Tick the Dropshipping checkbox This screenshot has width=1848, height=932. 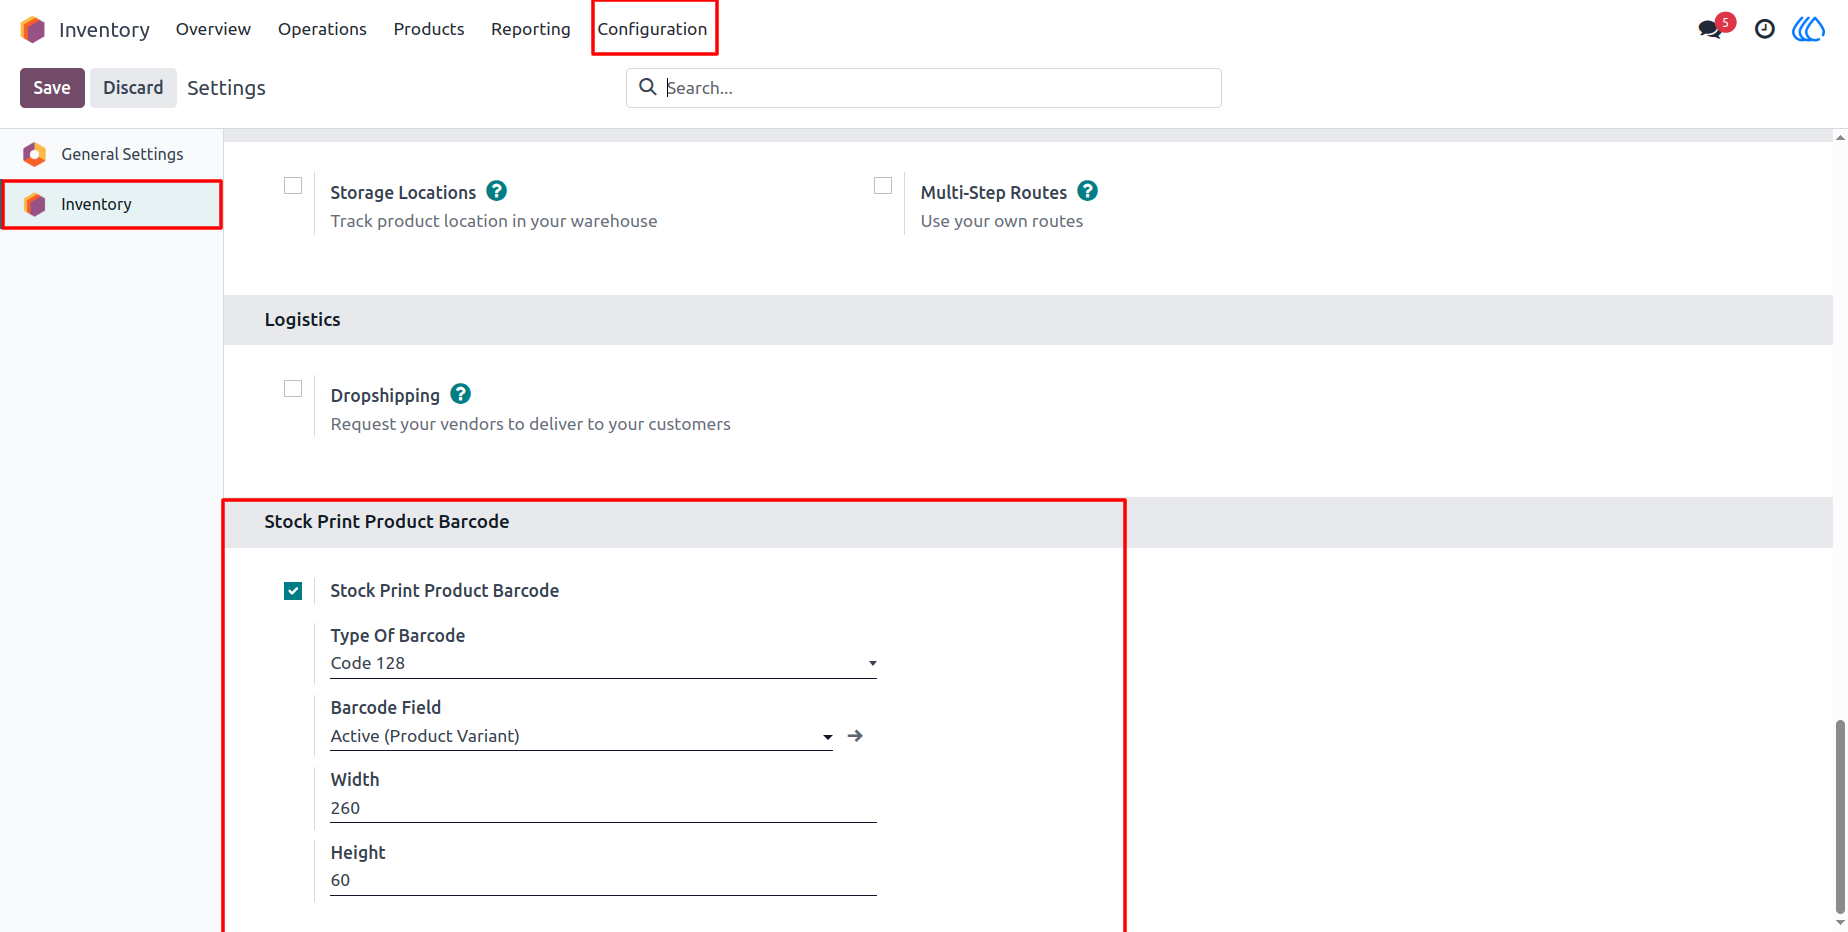[x=293, y=389]
